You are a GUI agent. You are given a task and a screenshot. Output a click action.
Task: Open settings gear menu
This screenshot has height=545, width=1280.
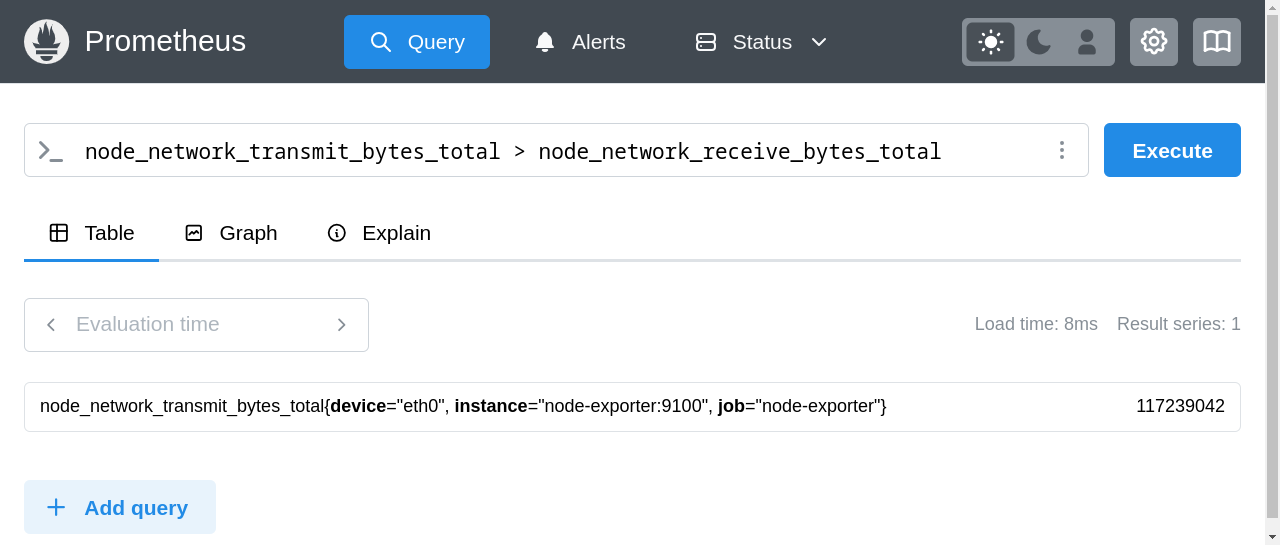pos(1154,42)
